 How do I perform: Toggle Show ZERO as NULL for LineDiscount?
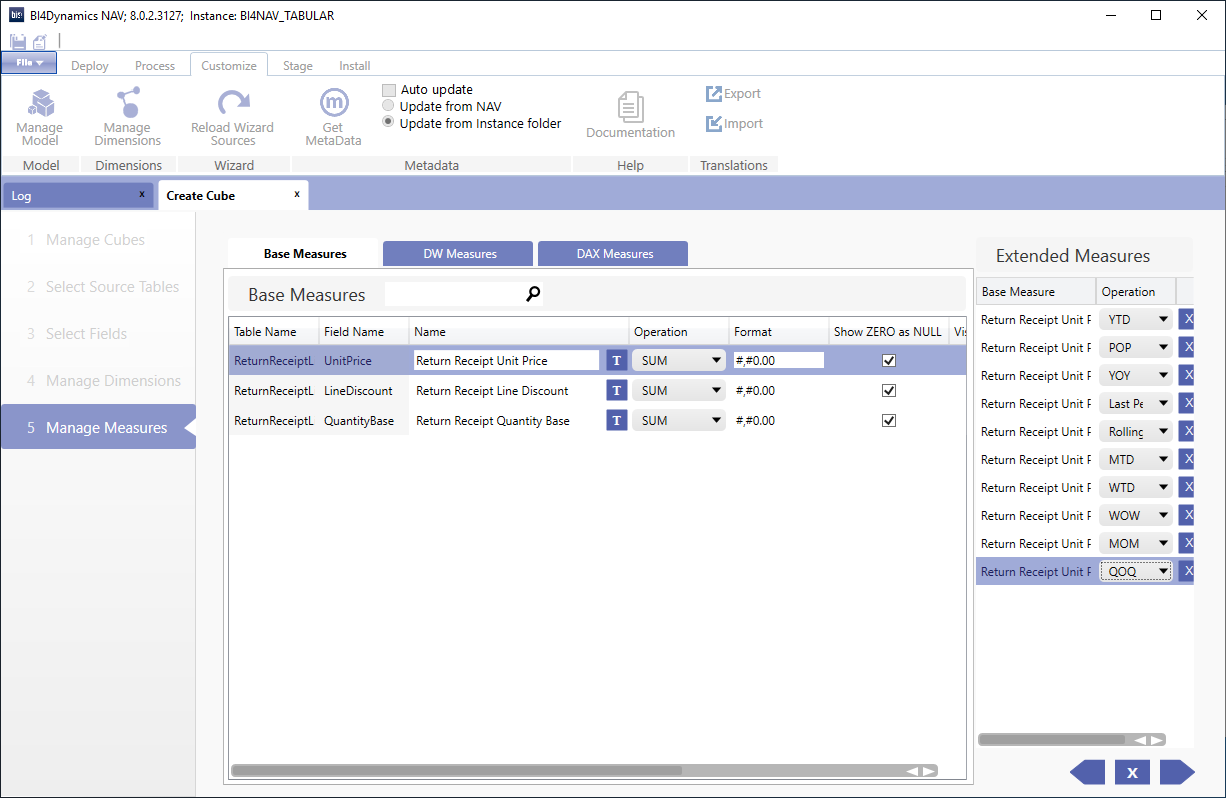[x=889, y=391]
